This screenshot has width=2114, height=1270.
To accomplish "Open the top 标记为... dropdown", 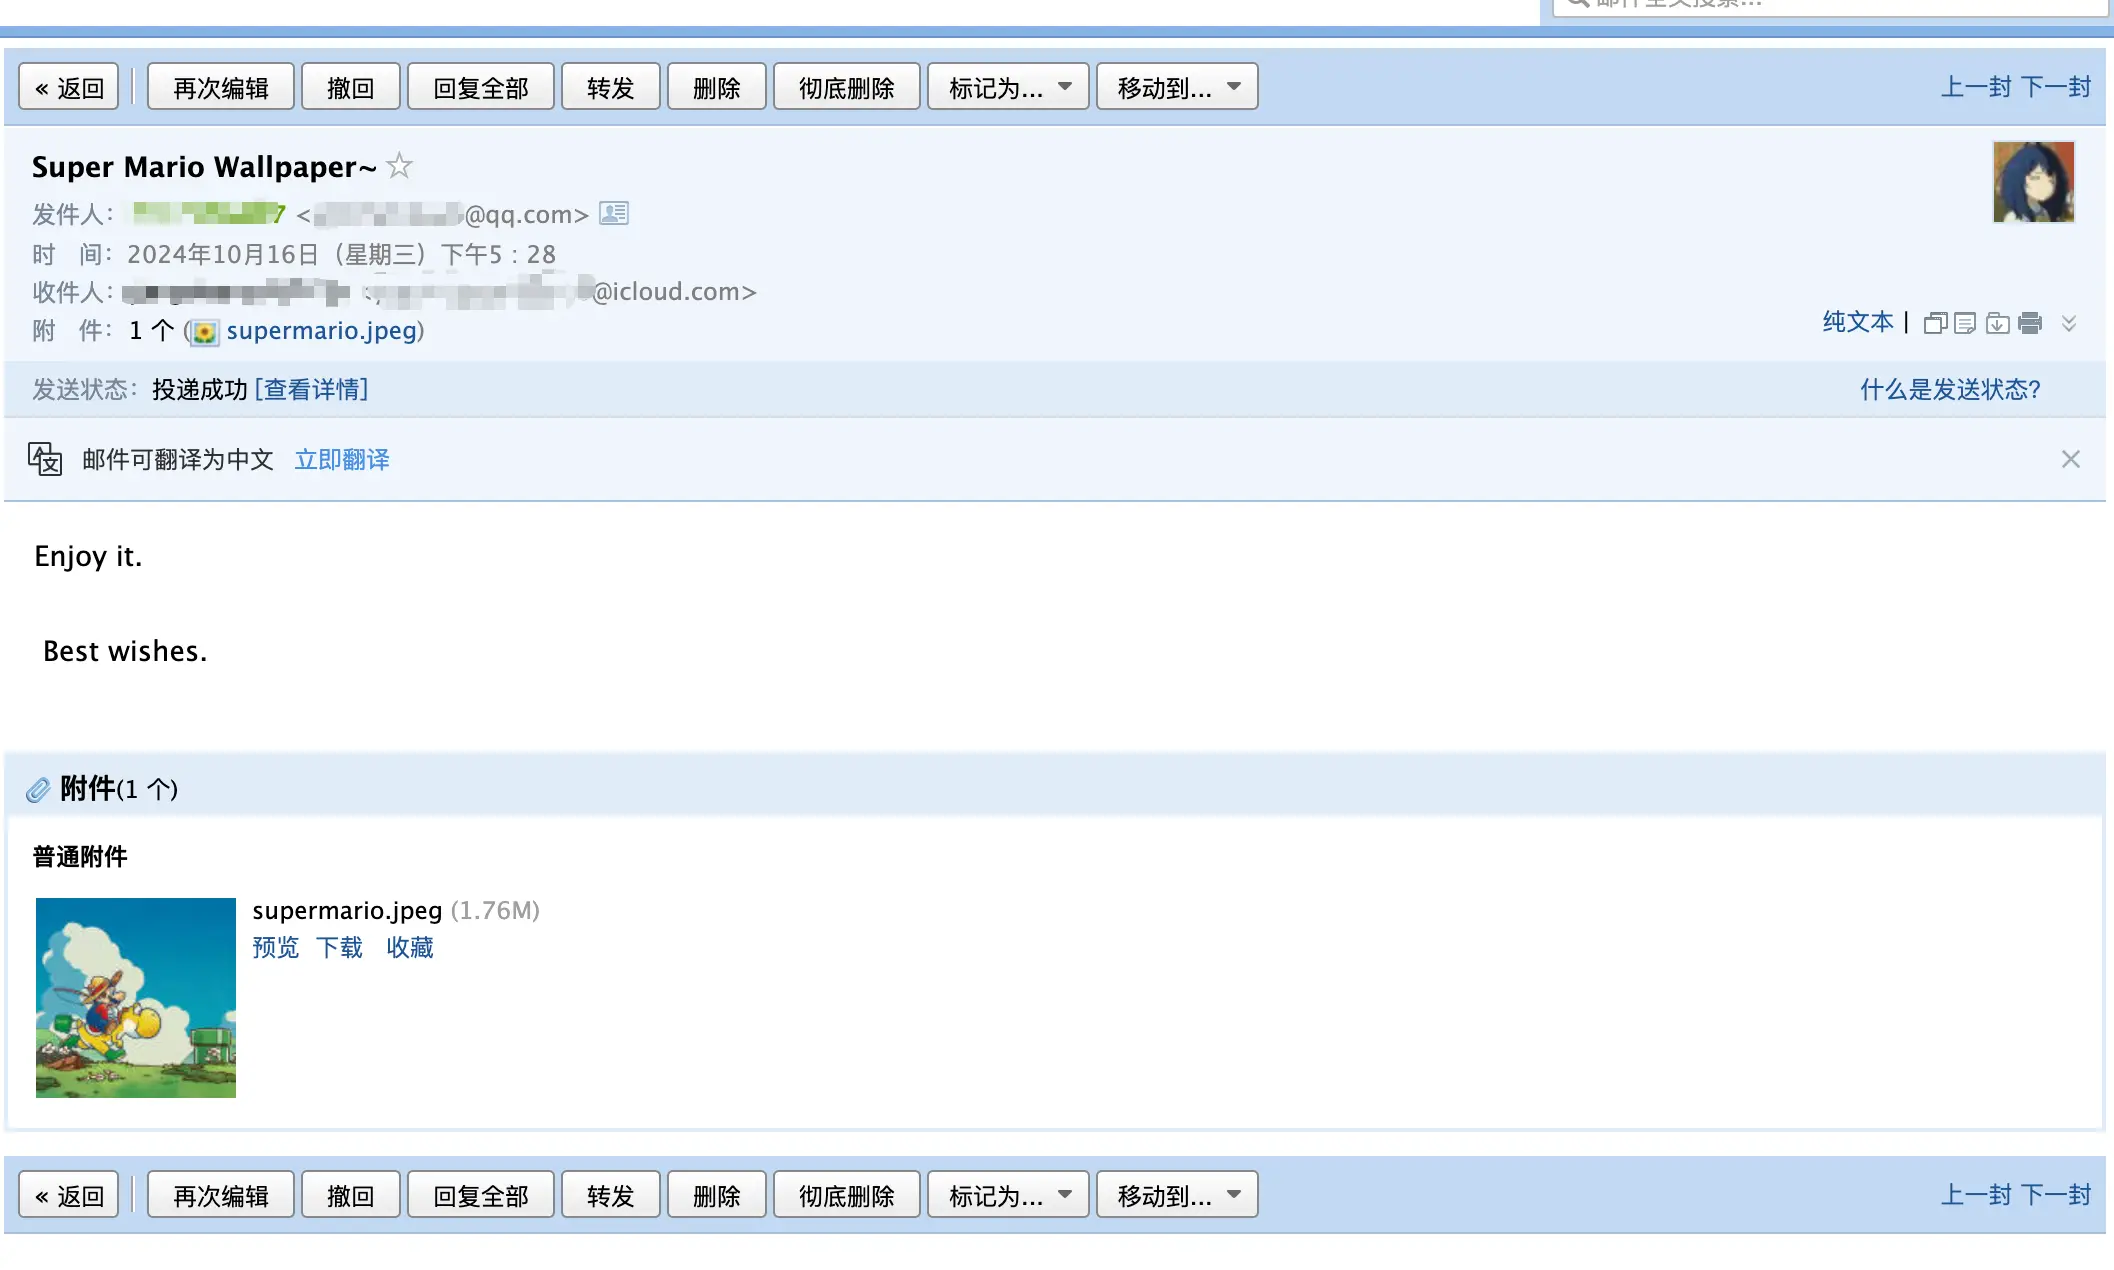I will [x=1007, y=88].
